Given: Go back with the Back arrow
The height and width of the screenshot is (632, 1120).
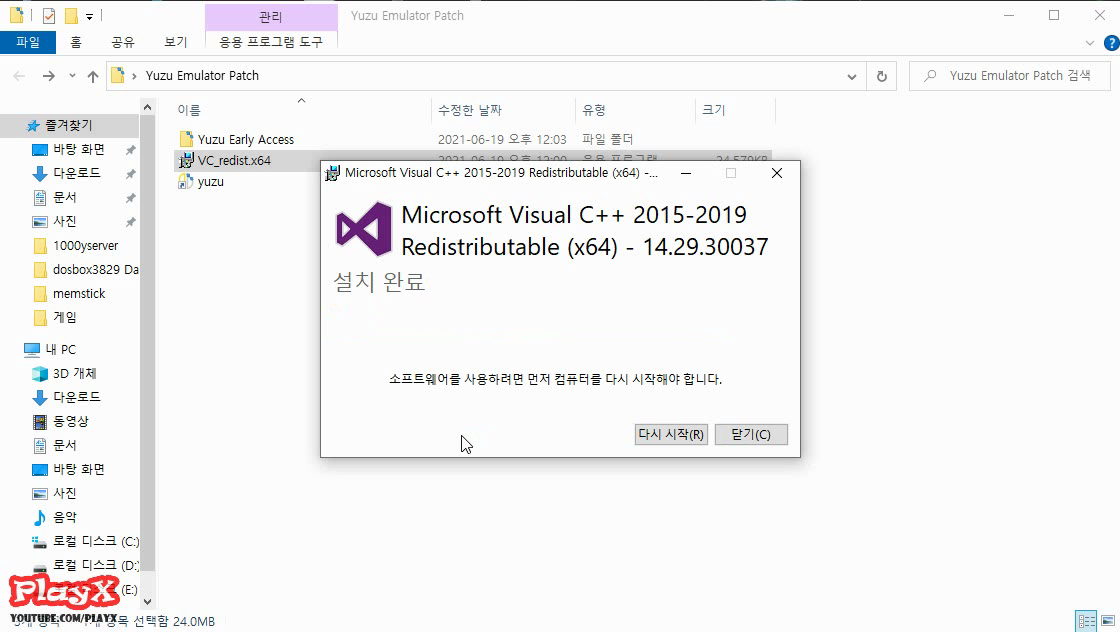Looking at the screenshot, I should (x=19, y=76).
